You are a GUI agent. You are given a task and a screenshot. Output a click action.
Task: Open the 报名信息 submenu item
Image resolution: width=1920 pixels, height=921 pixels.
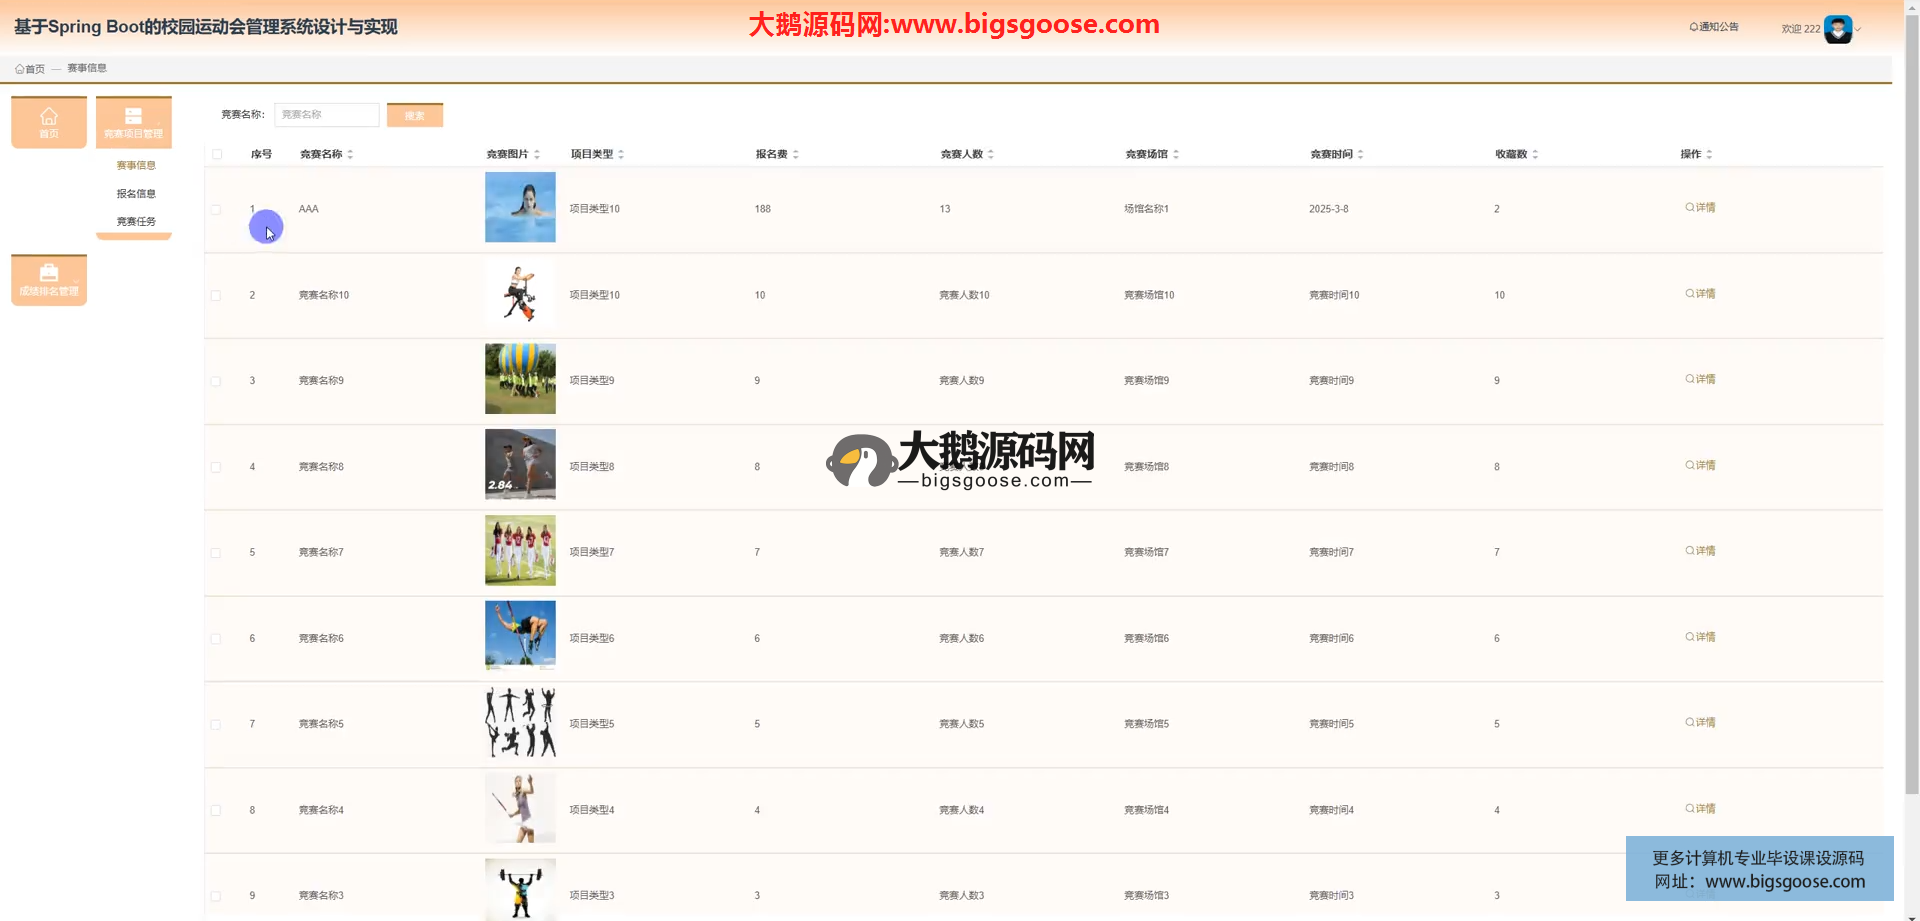point(136,194)
